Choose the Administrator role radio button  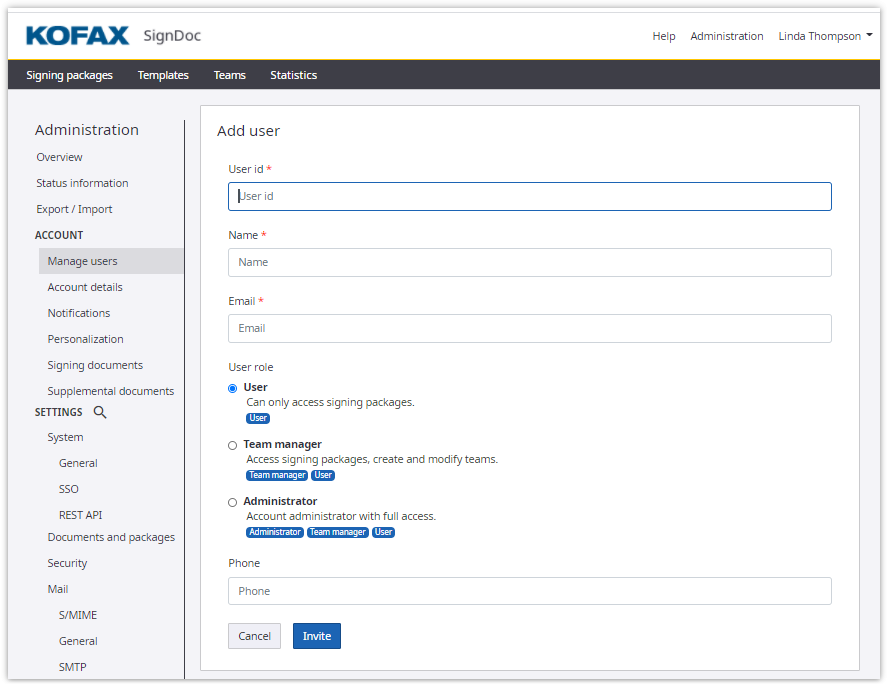[233, 502]
